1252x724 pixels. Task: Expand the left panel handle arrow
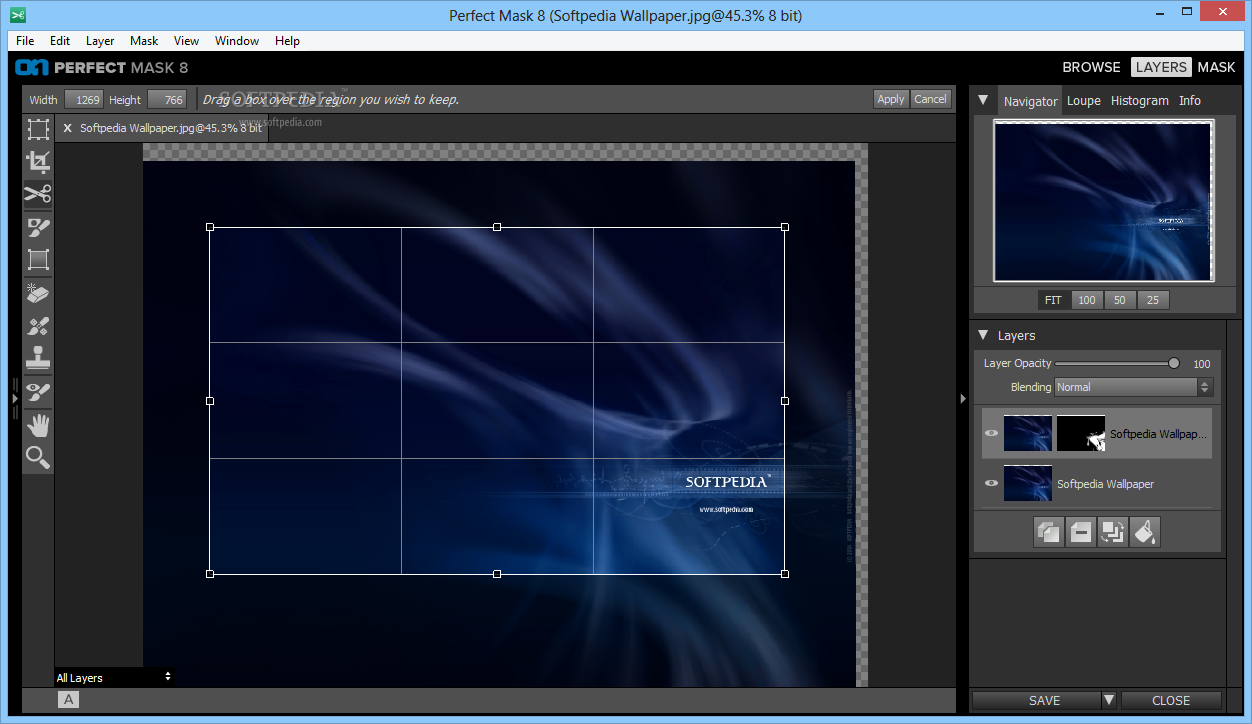click(15, 398)
